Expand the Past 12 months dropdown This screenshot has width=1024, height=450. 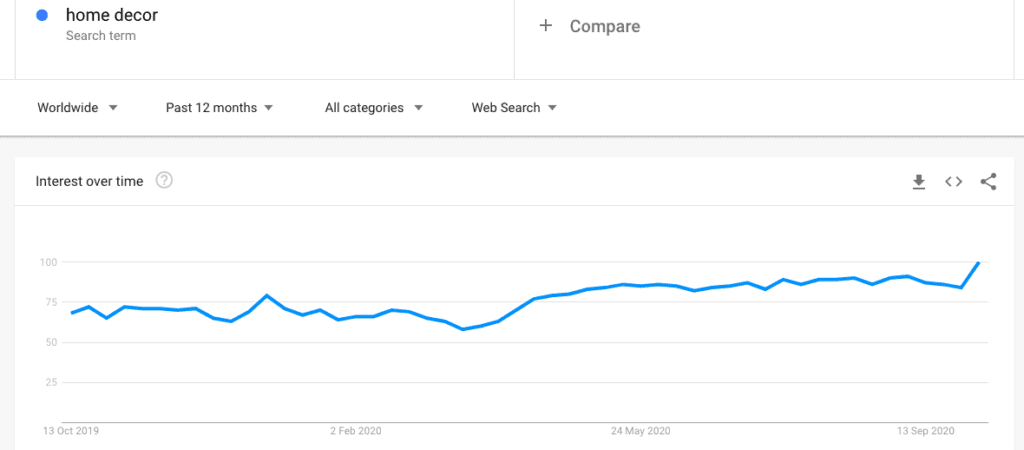219,108
